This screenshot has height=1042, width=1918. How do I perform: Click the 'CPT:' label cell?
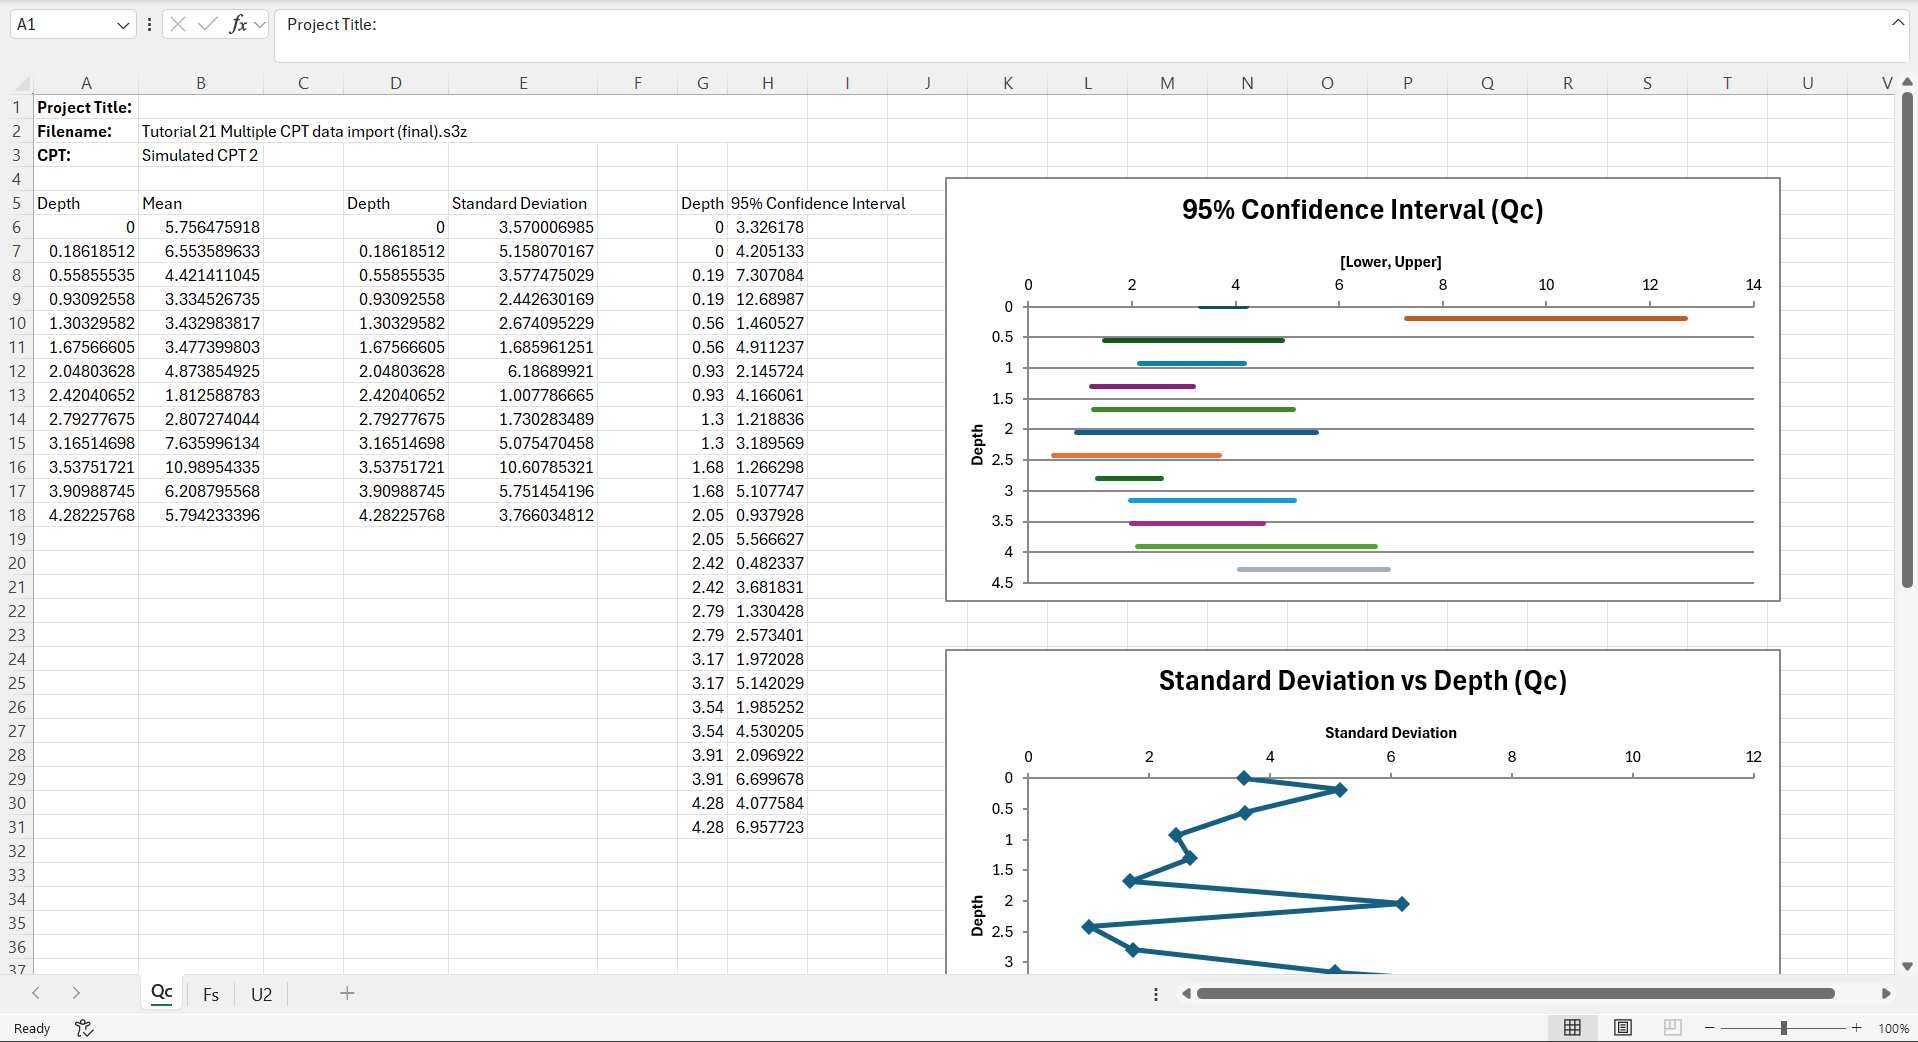pyautogui.click(x=85, y=155)
